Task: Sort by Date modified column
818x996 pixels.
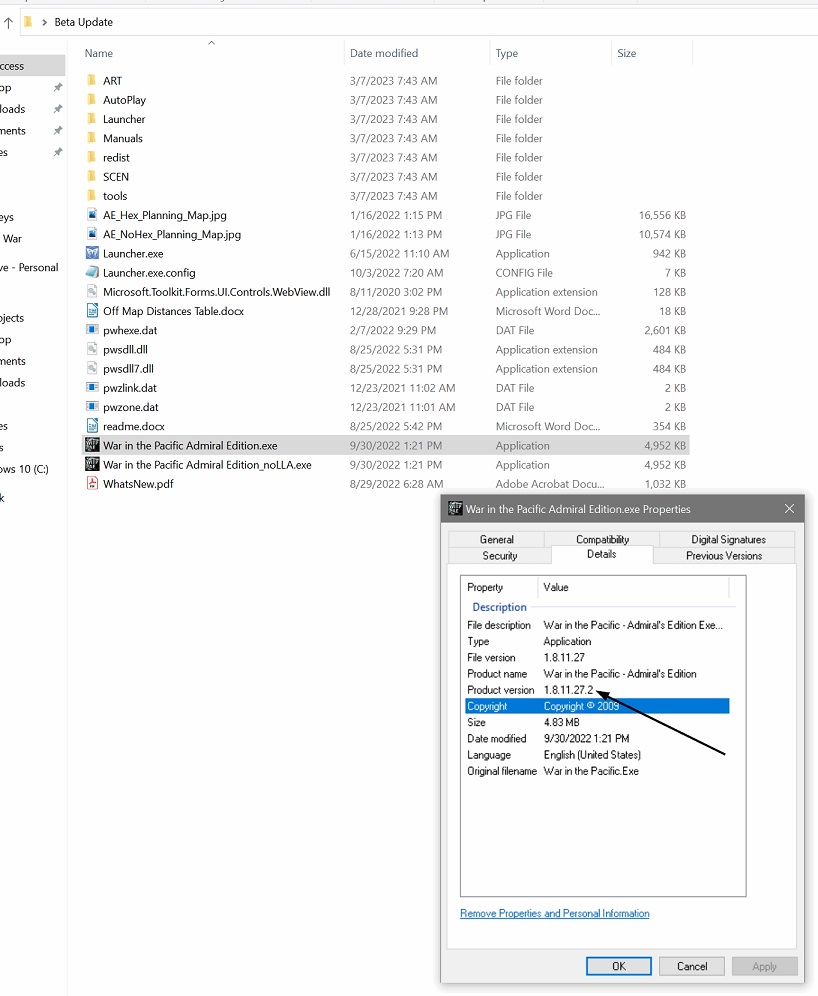Action: 417,53
